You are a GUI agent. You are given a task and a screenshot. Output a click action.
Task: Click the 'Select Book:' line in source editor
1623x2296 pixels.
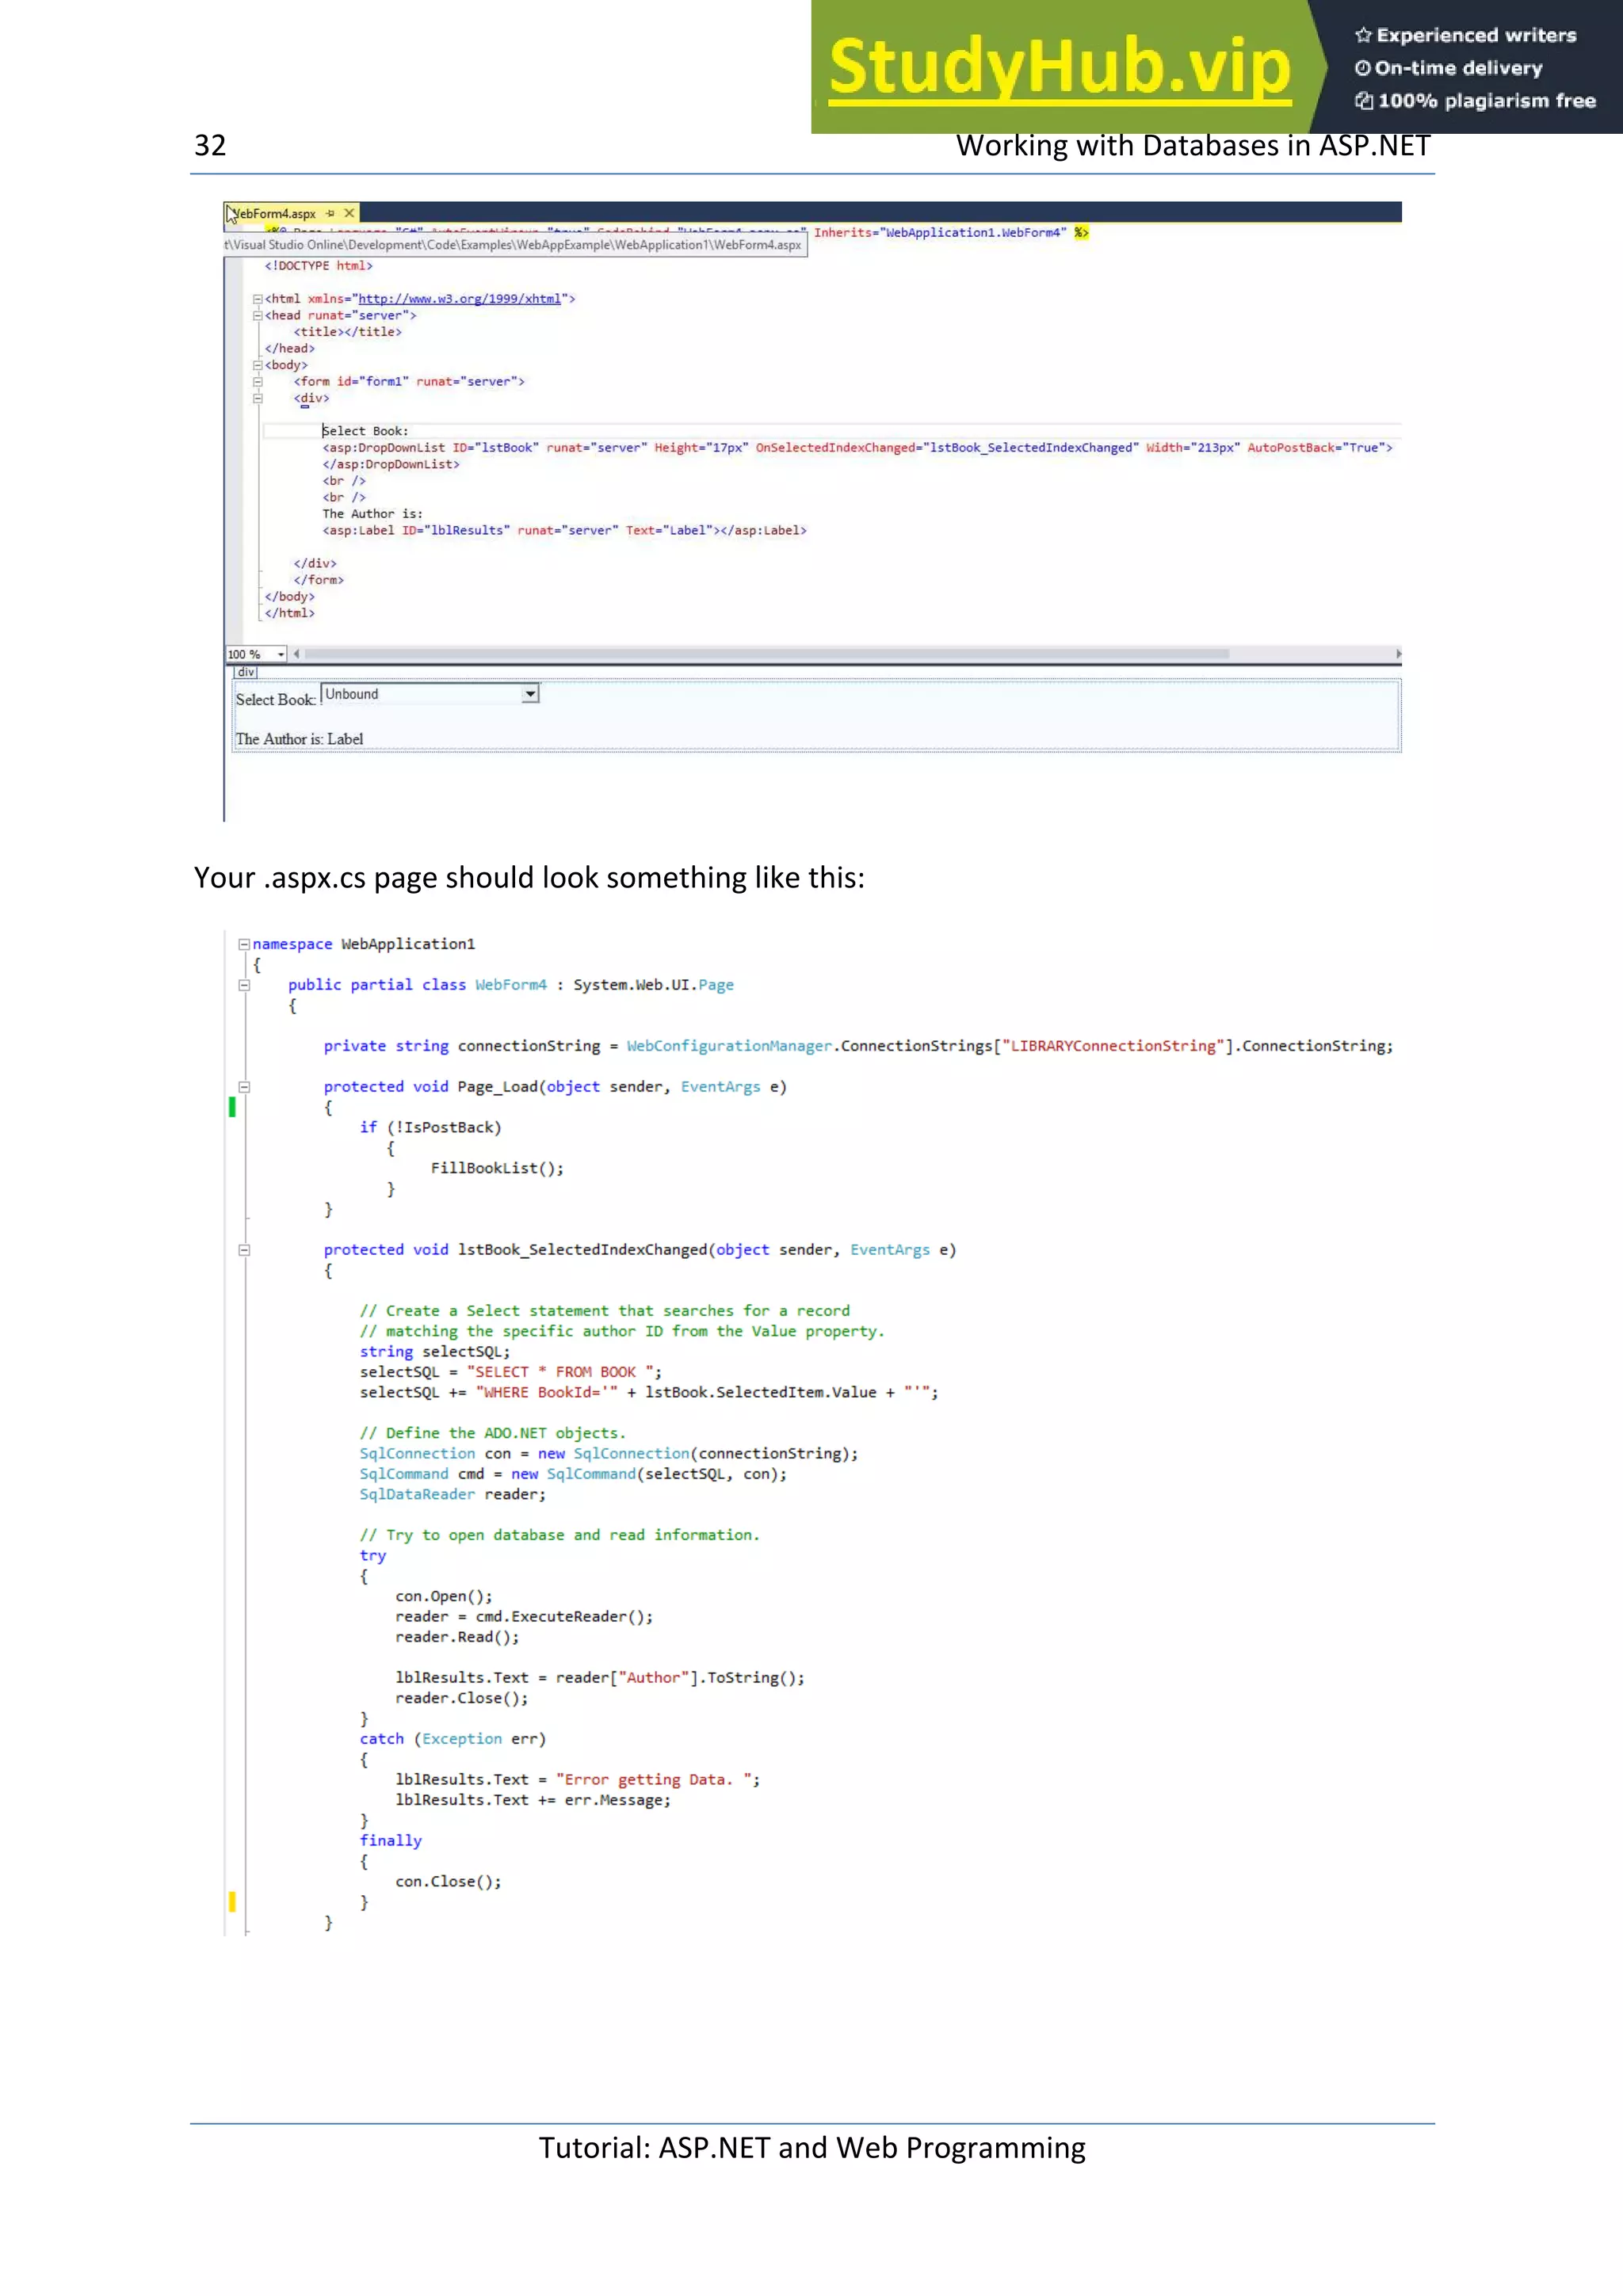[365, 431]
